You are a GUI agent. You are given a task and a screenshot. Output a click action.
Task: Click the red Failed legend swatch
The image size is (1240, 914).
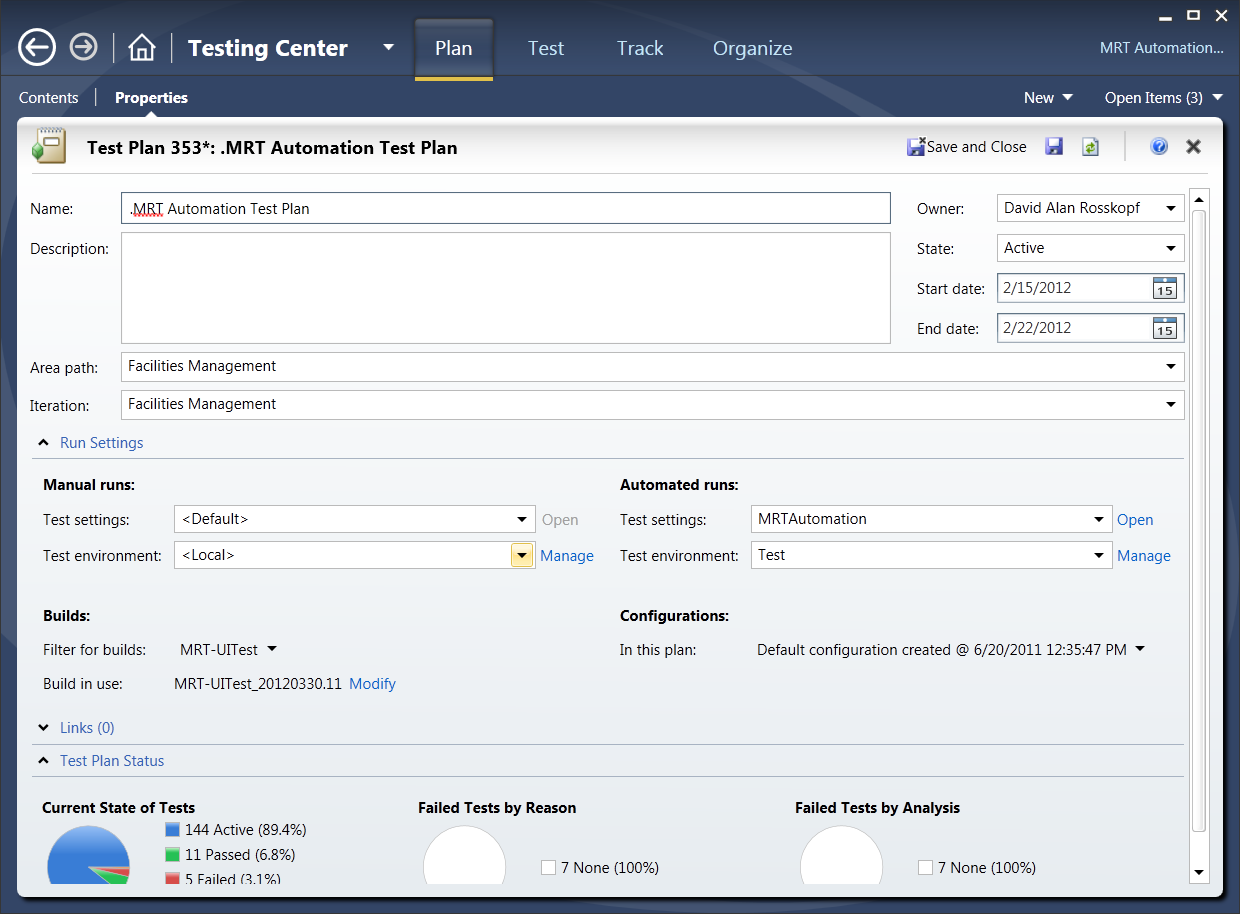(x=172, y=879)
